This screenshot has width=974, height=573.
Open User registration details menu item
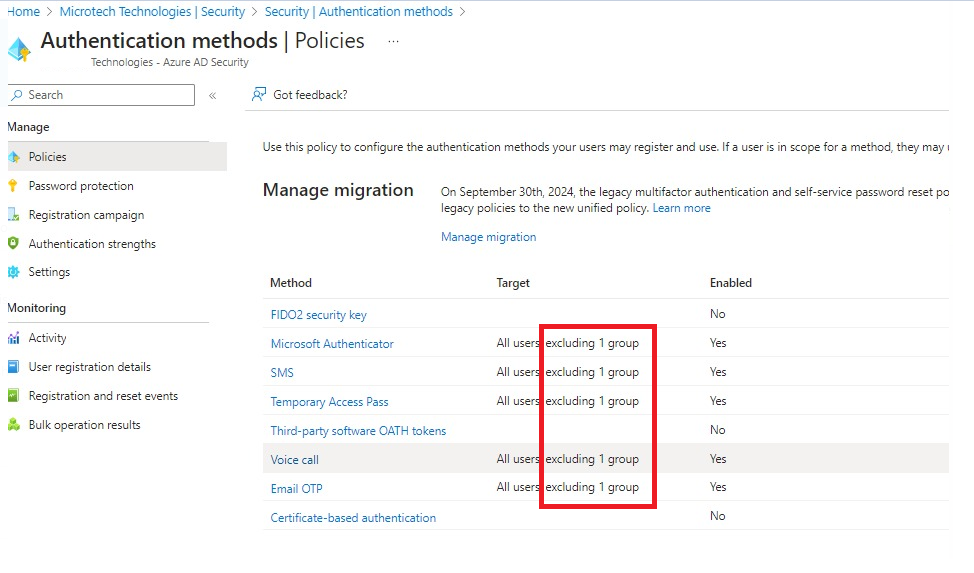89,367
